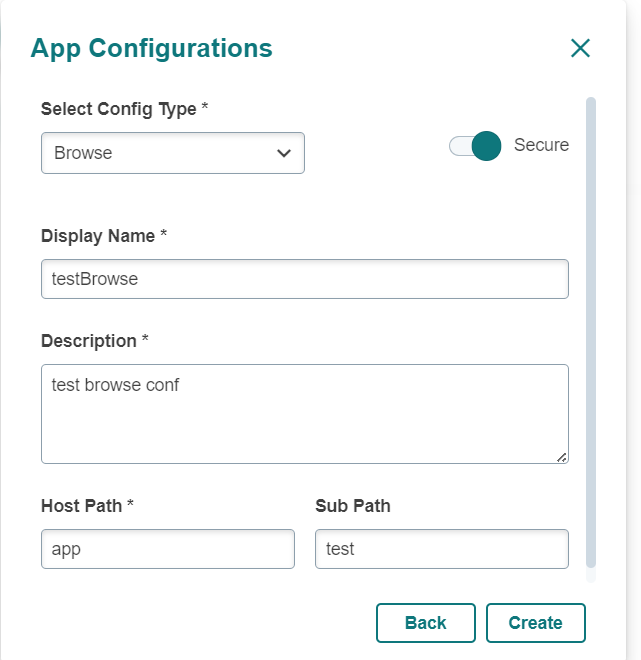641x660 pixels.
Task: Click inside the Description text area
Action: coord(304,413)
